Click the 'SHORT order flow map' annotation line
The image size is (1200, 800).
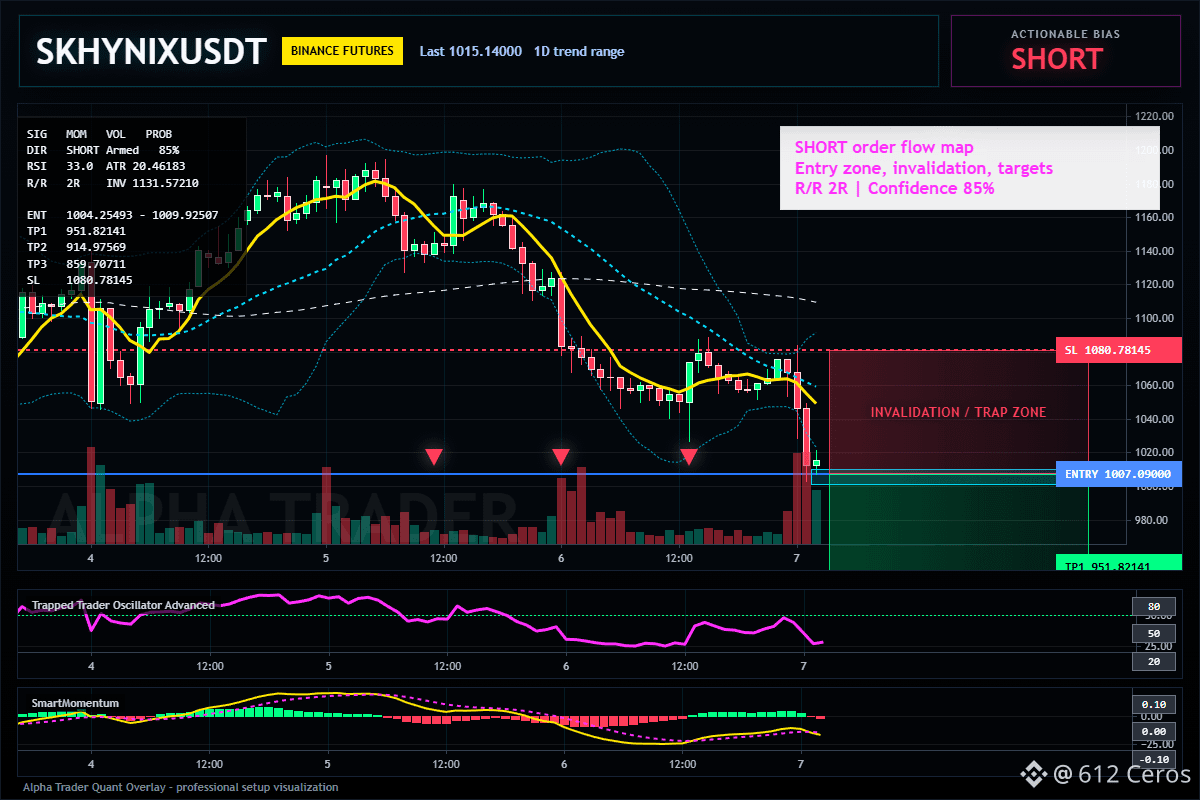coord(884,148)
